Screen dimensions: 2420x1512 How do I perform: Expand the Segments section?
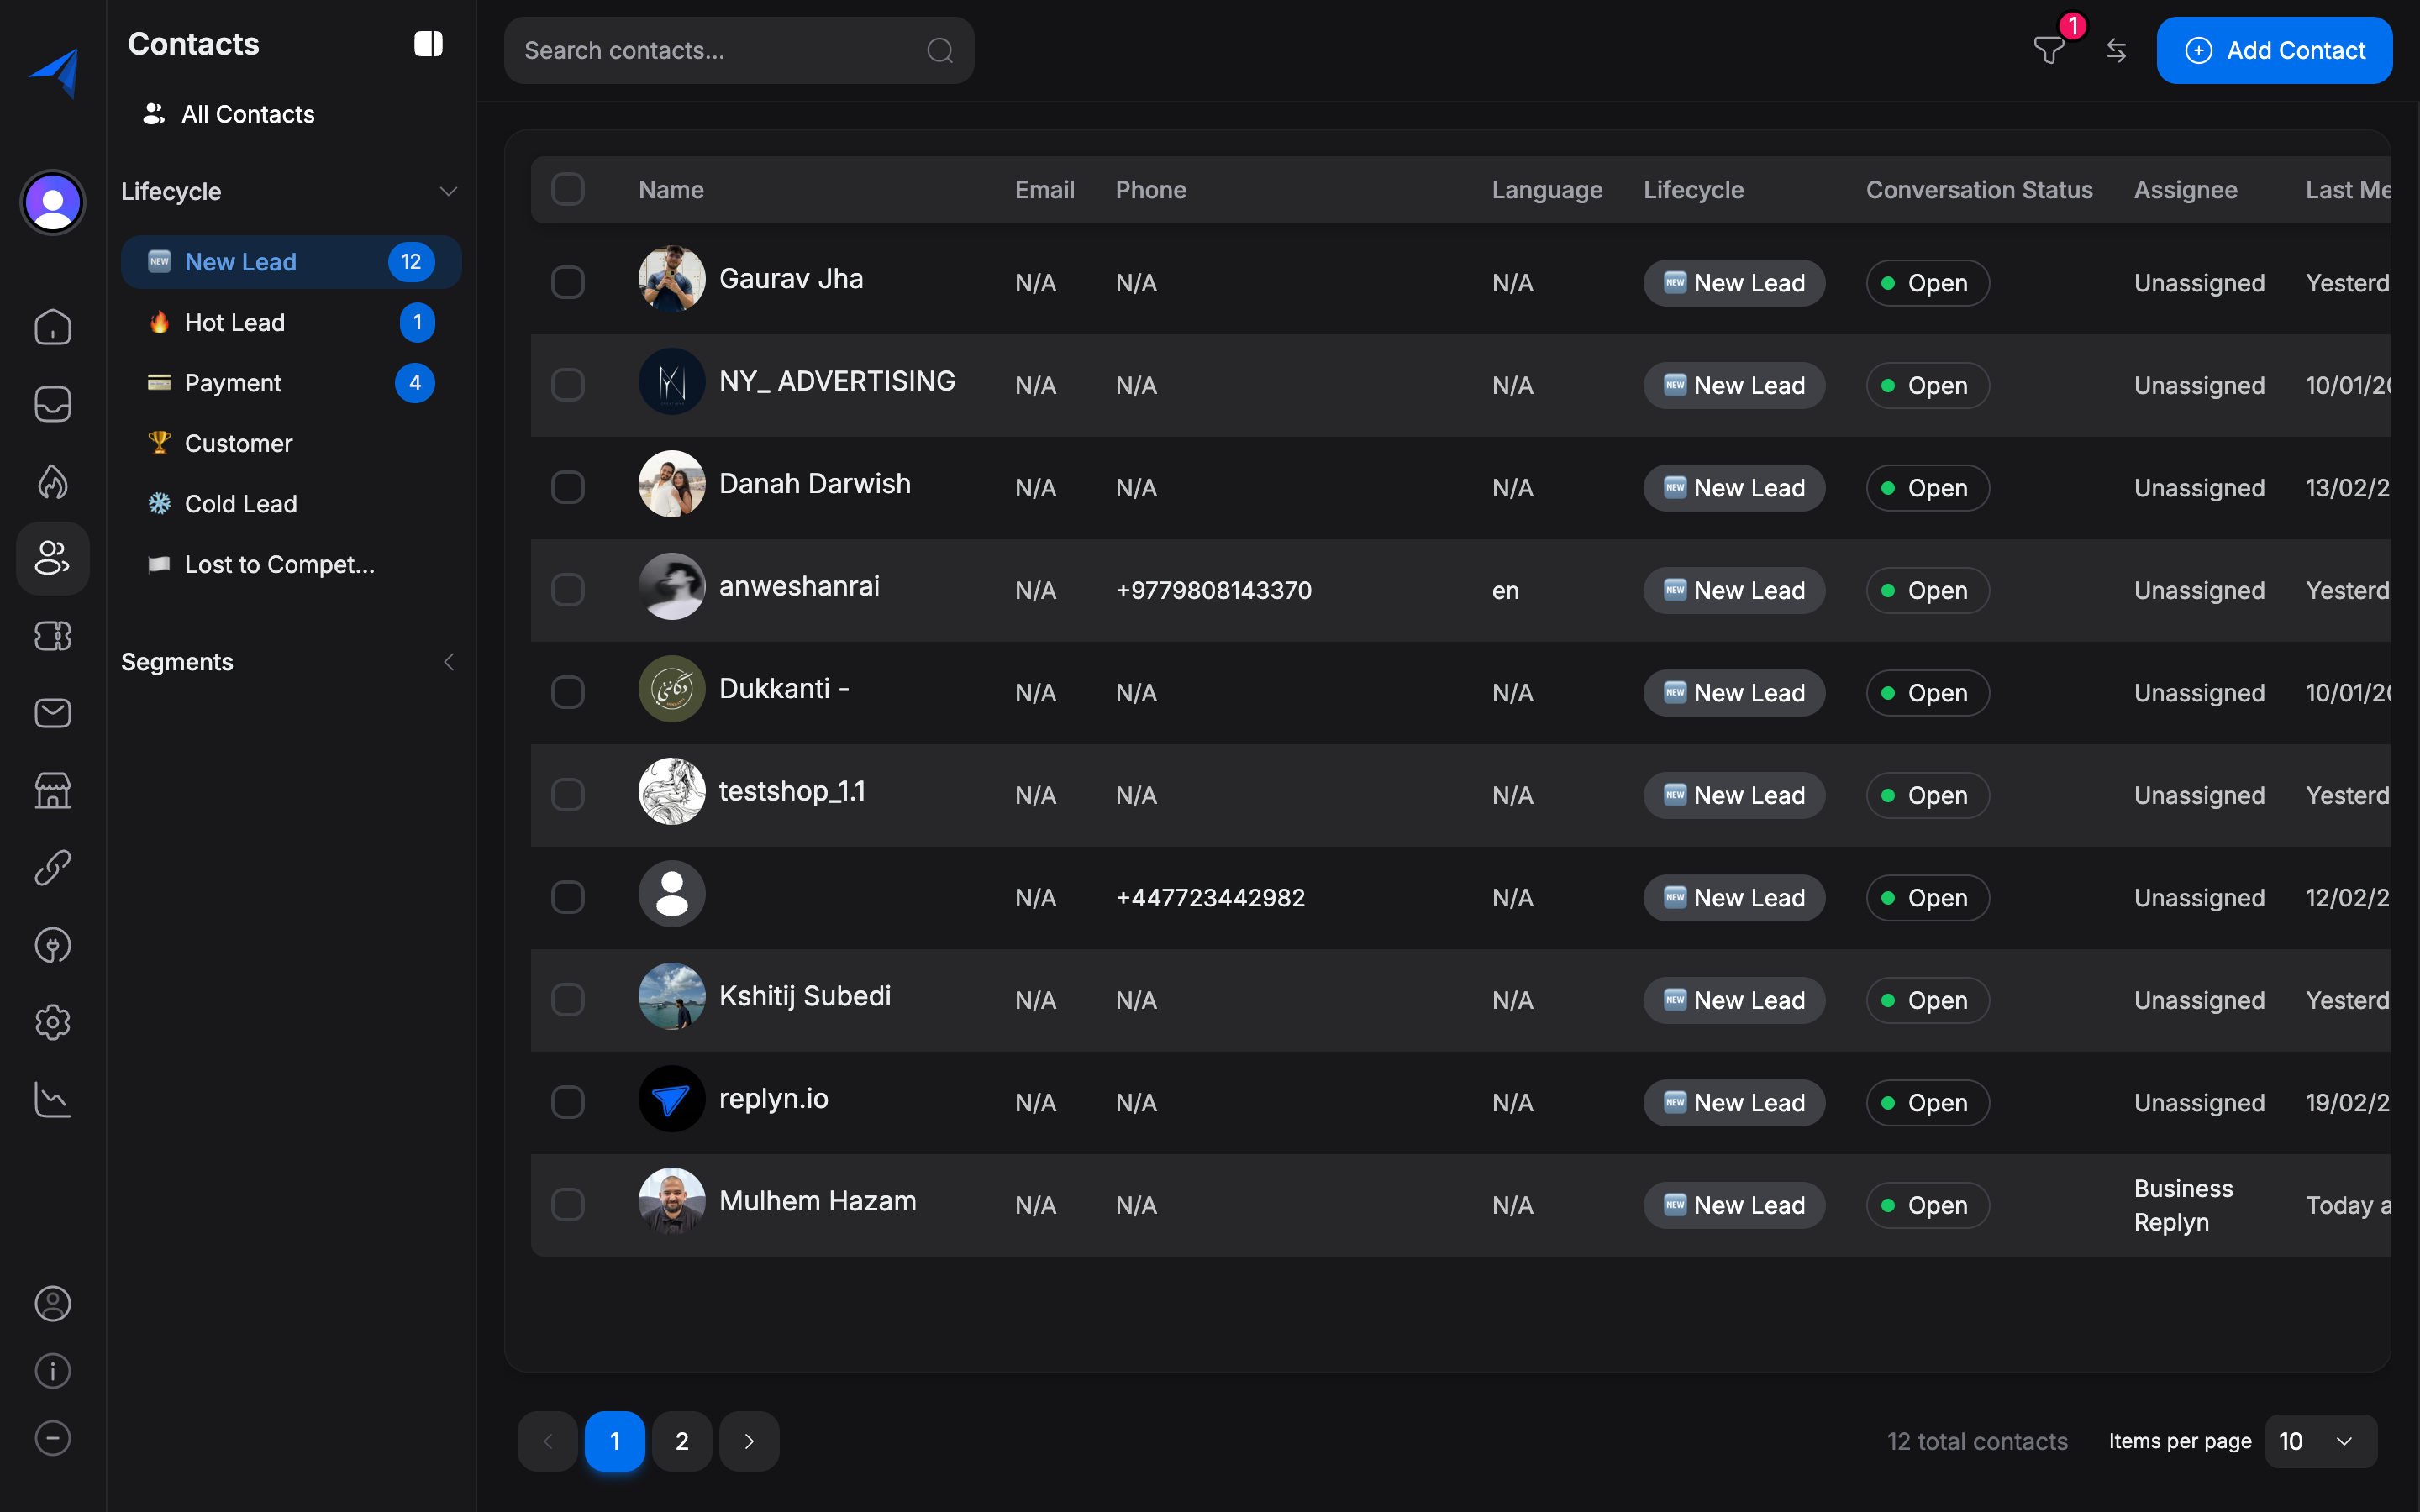click(448, 661)
